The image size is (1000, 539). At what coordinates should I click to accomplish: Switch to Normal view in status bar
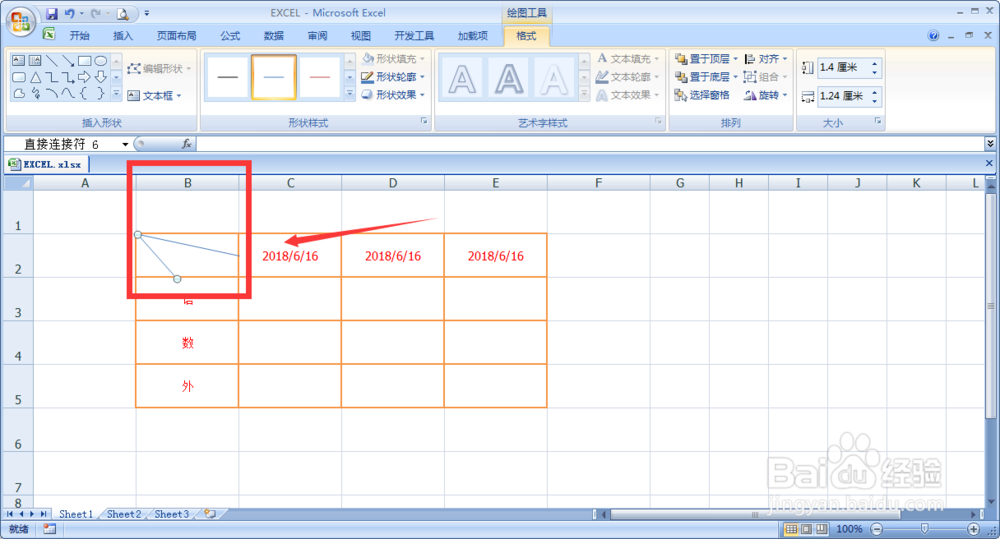click(791, 529)
